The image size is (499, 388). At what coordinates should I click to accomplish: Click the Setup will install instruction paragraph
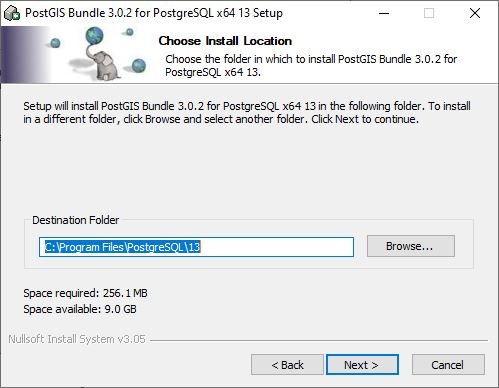[247, 113]
